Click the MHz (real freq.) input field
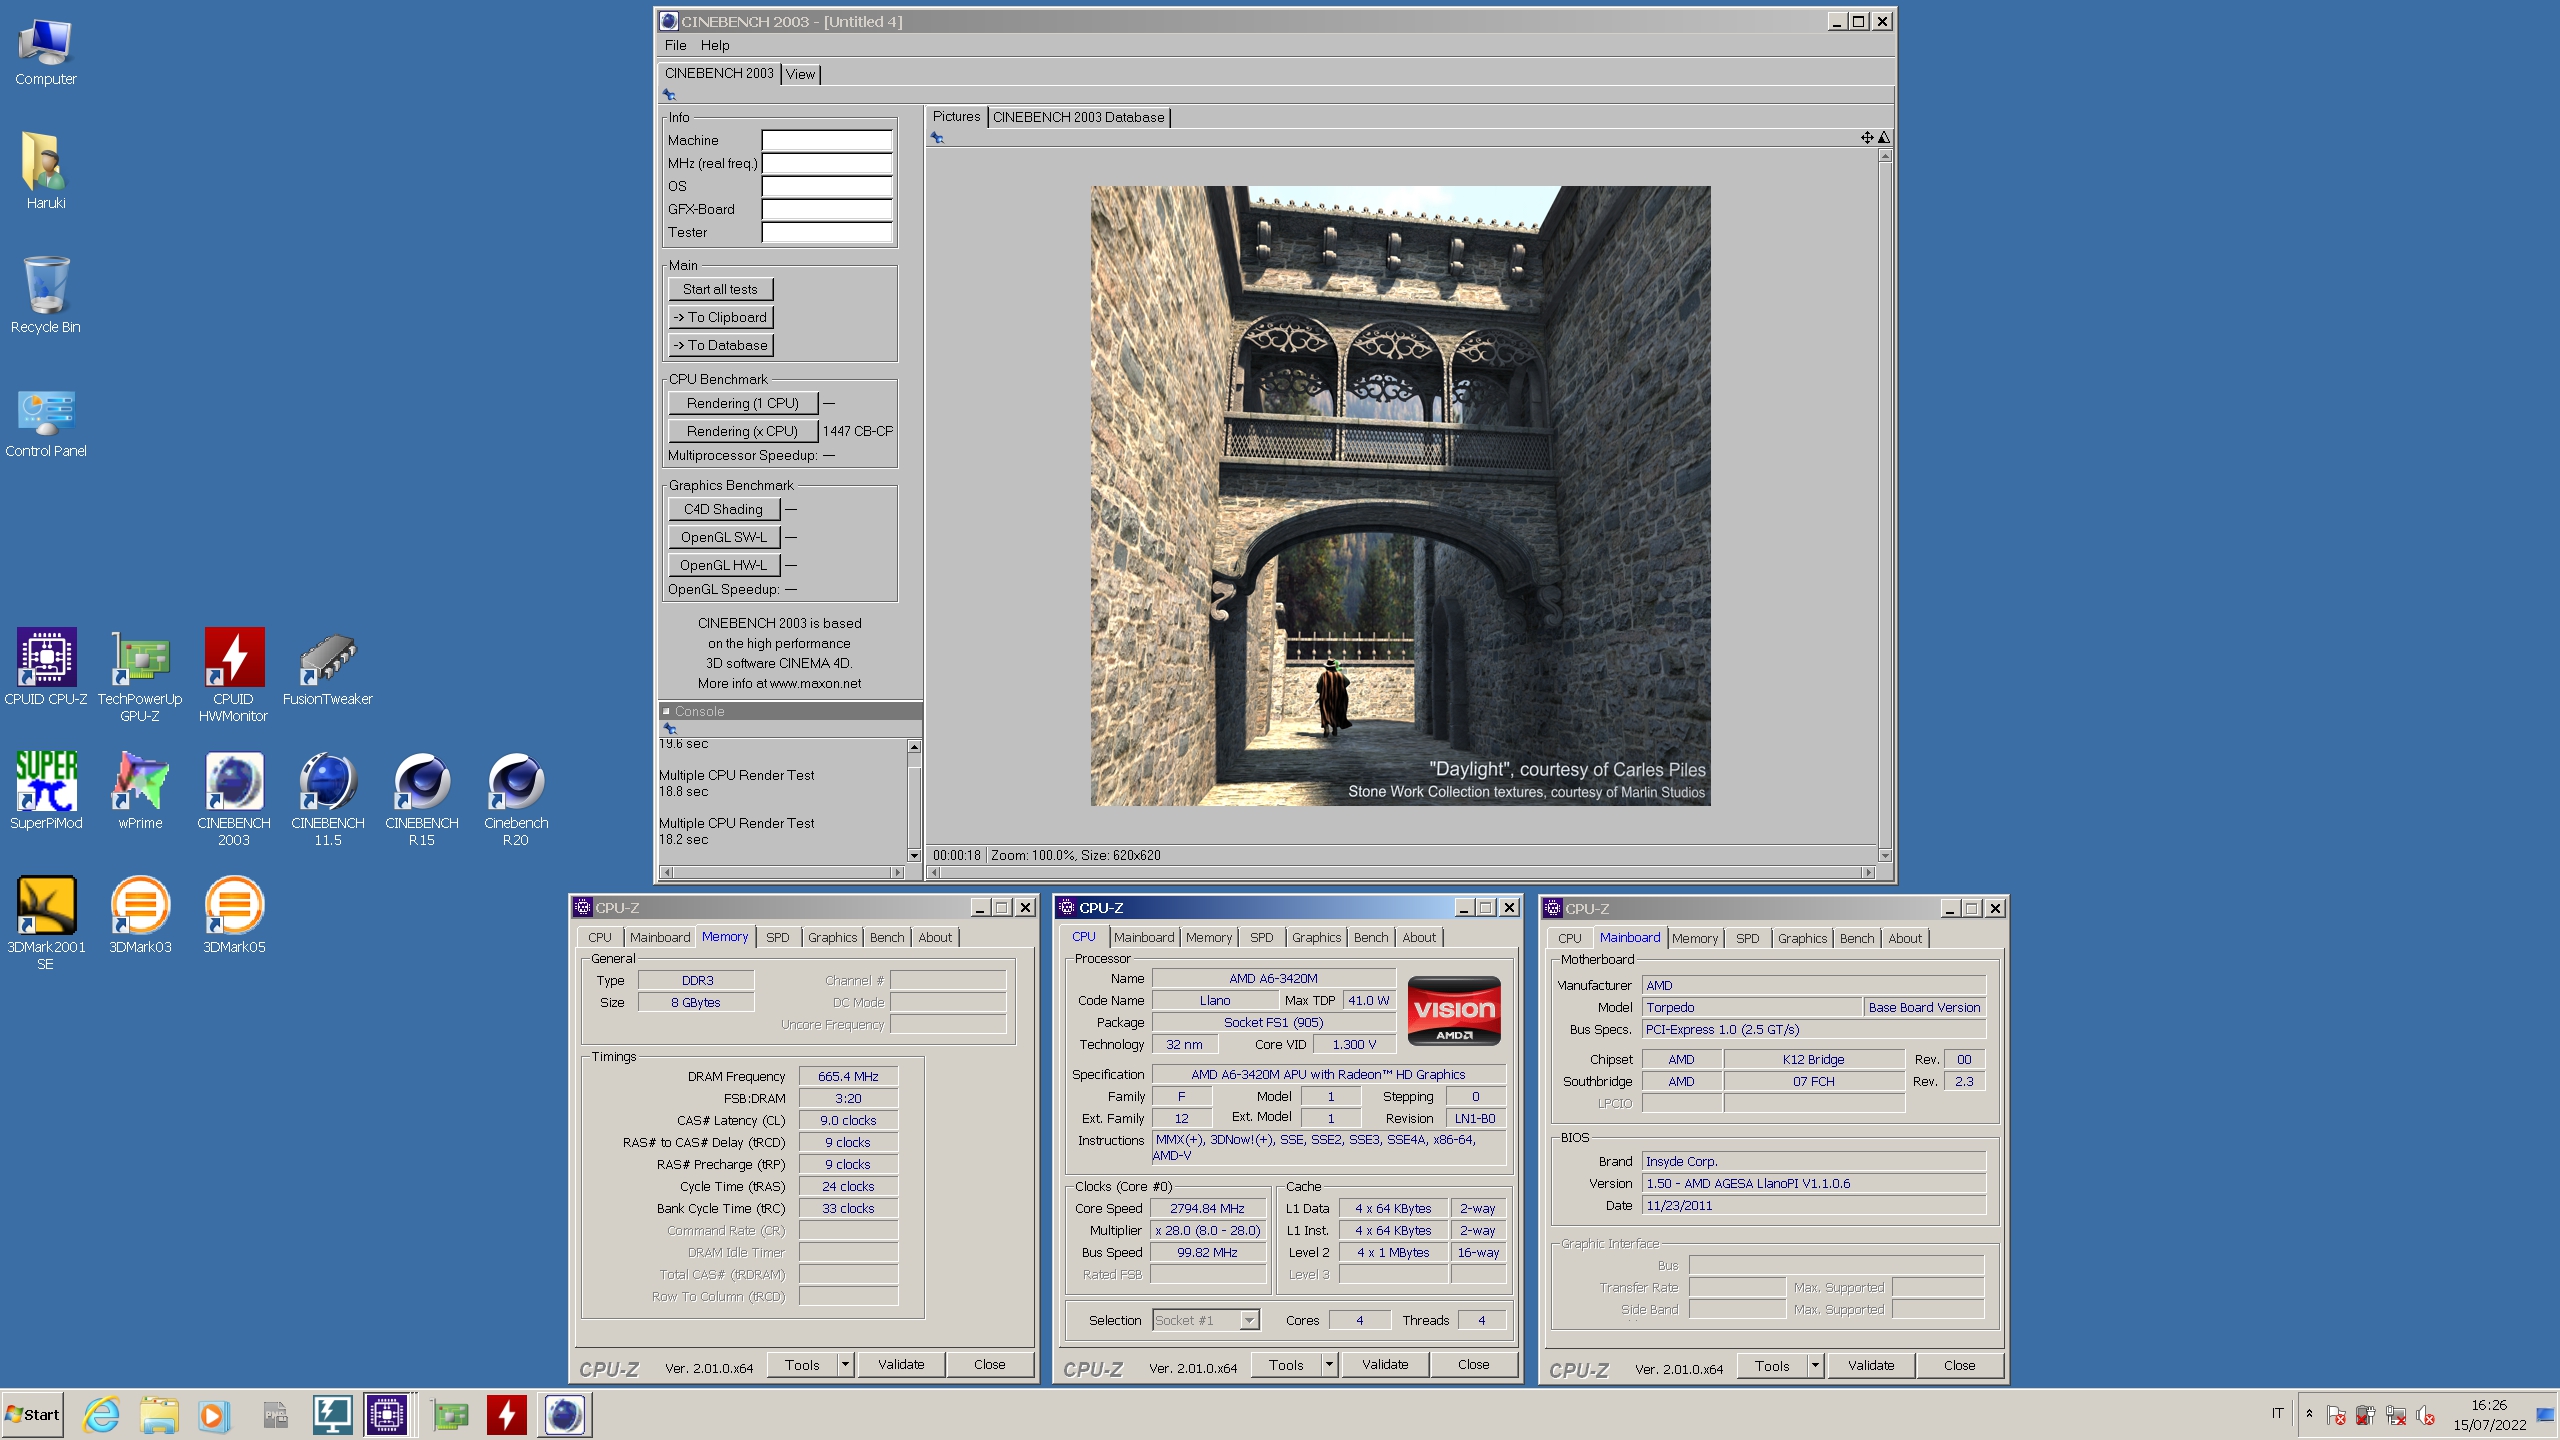This screenshot has height=1440, width=2560. click(x=826, y=164)
